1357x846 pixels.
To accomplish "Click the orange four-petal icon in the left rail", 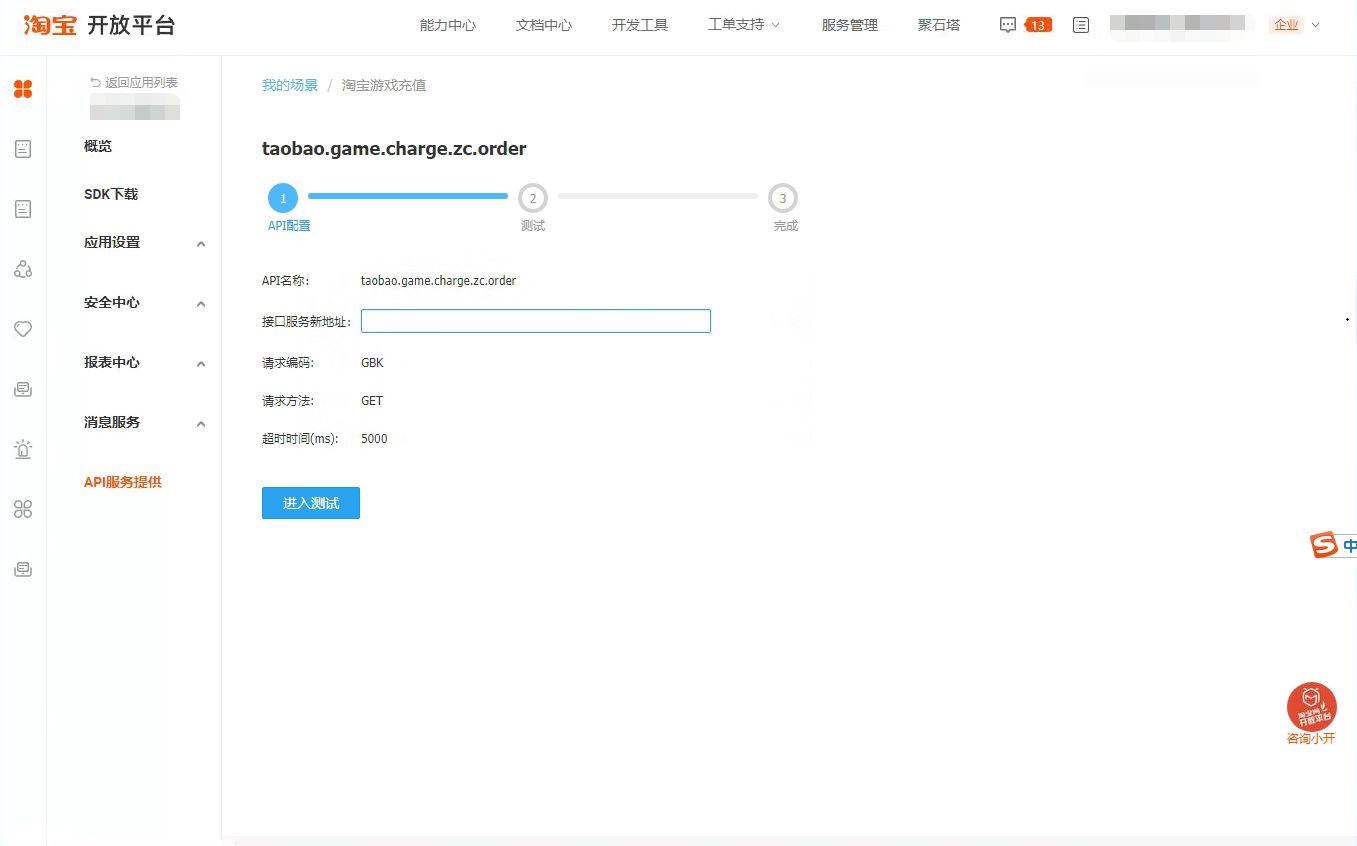I will (x=23, y=89).
